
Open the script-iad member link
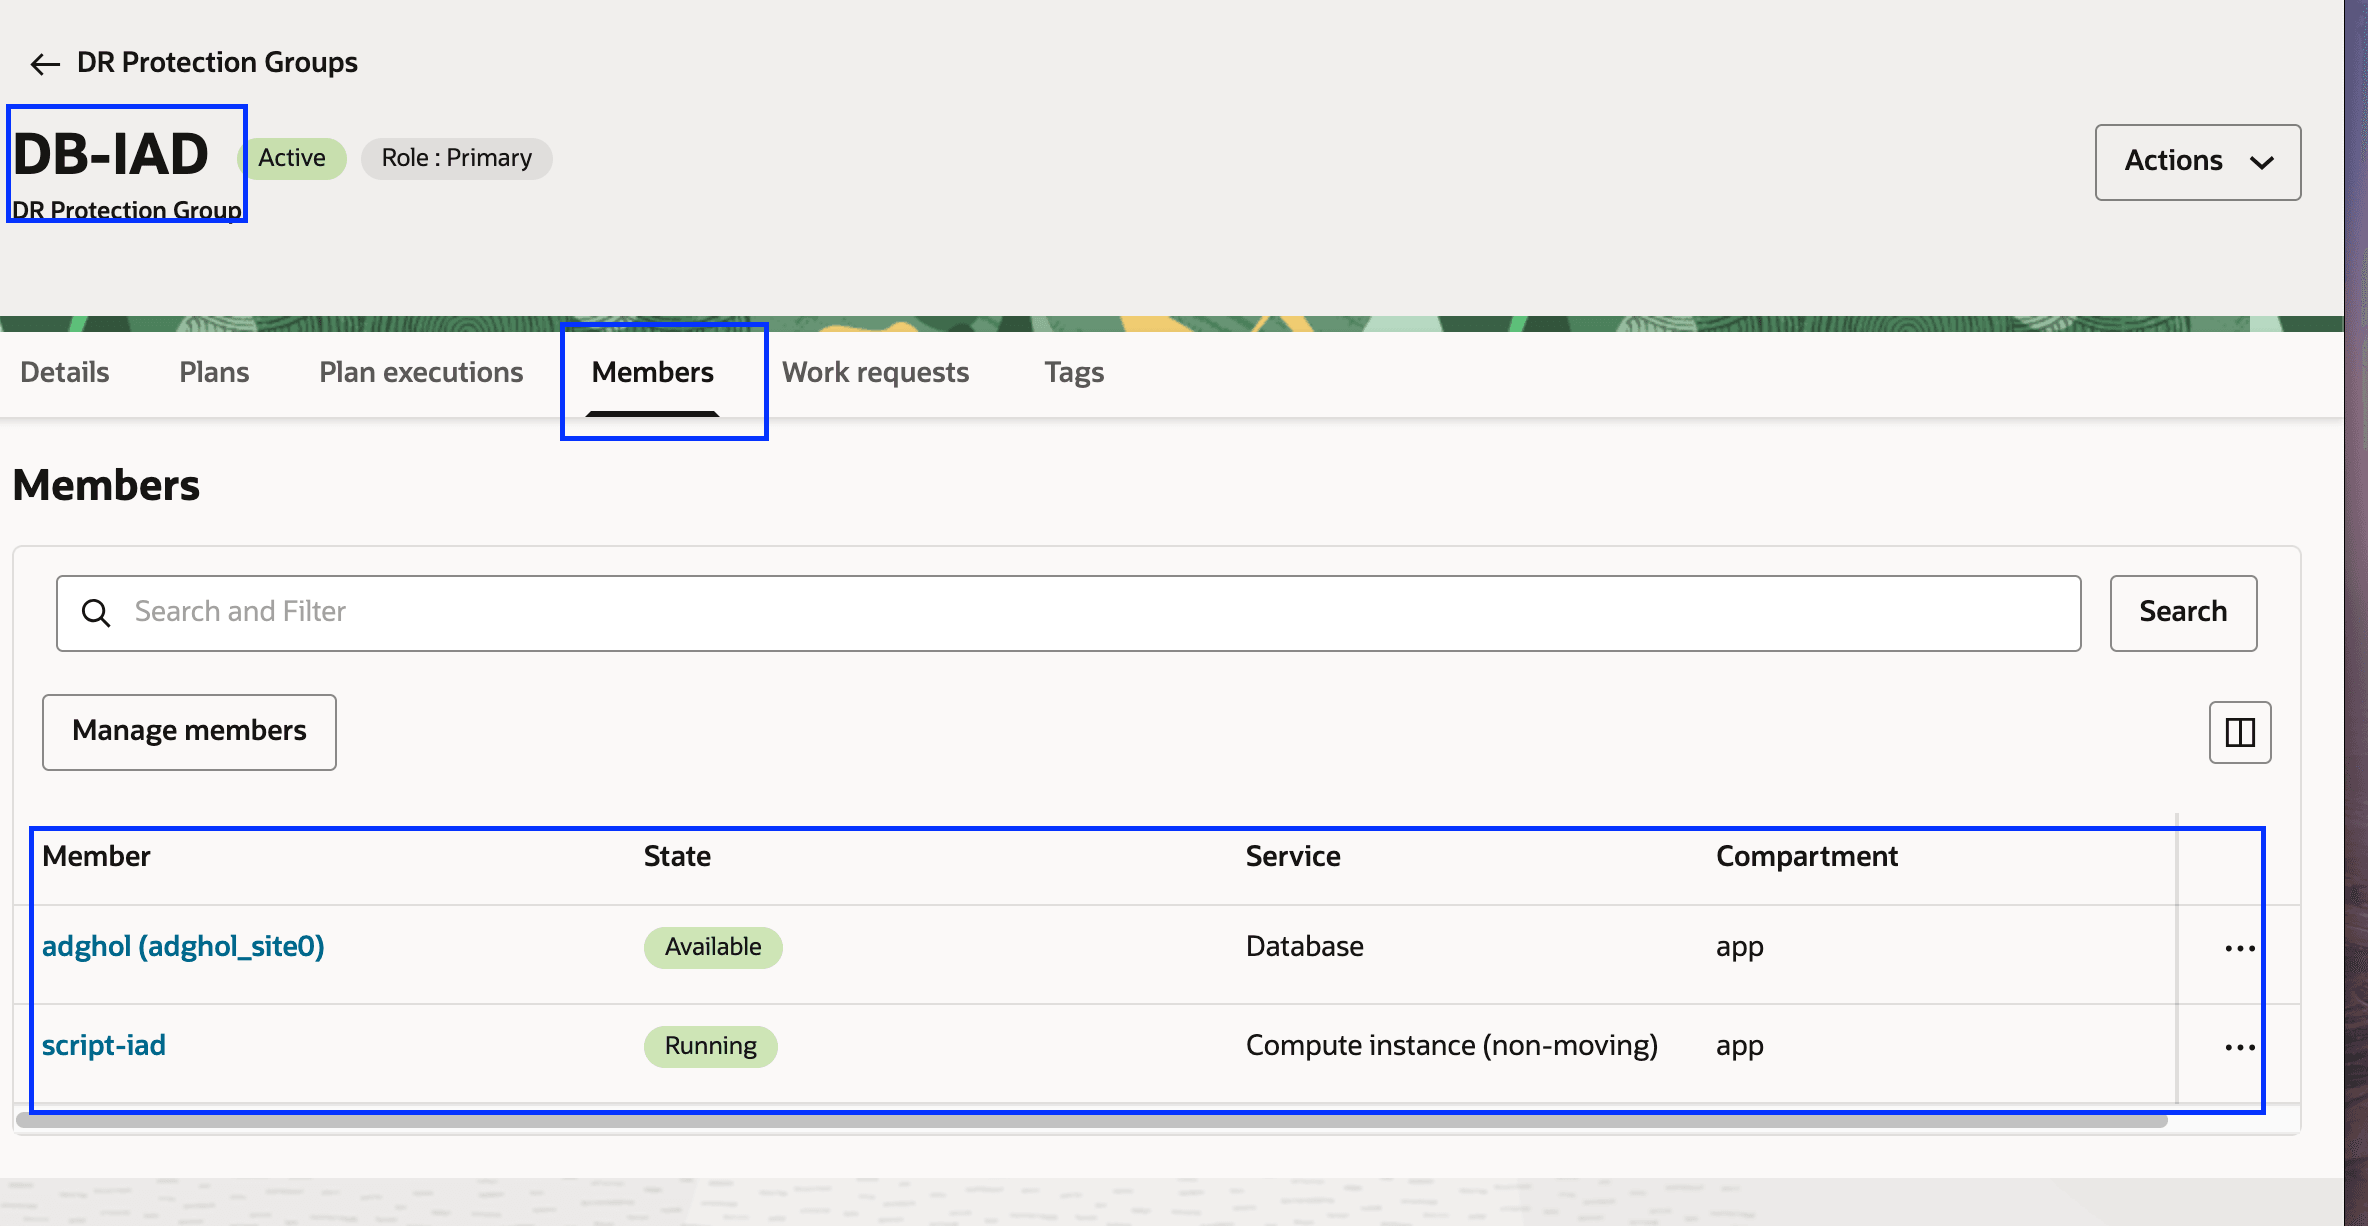[x=104, y=1045]
